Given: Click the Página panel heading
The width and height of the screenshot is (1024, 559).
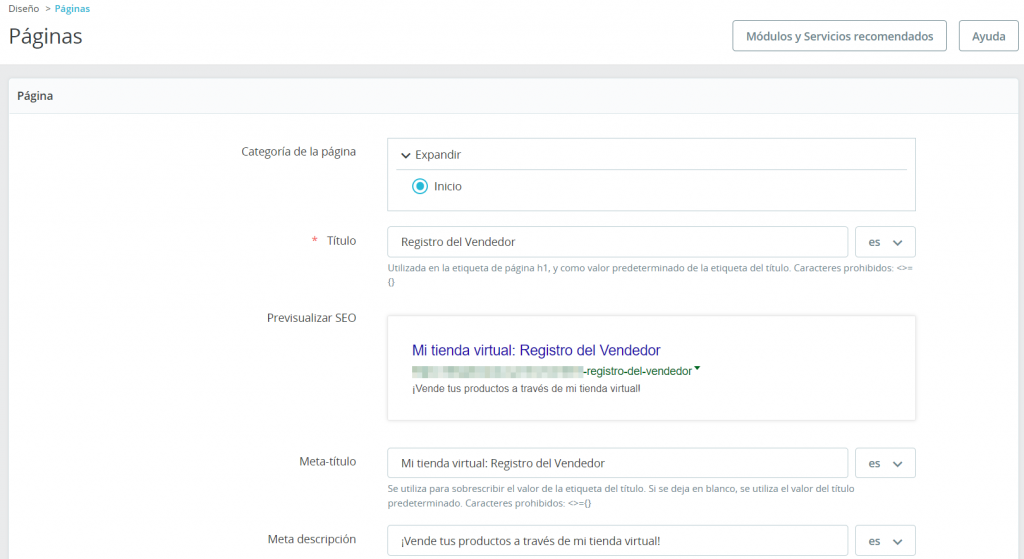Looking at the screenshot, I should coord(35,96).
